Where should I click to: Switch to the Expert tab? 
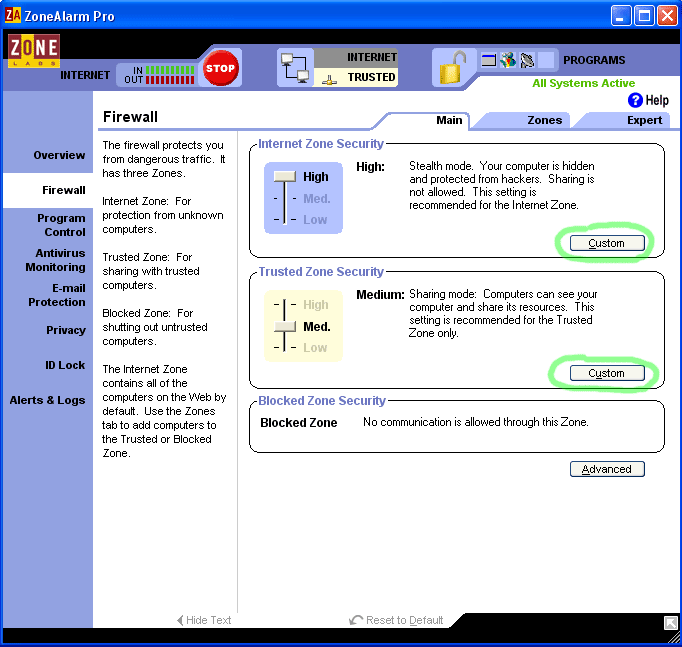click(x=644, y=120)
